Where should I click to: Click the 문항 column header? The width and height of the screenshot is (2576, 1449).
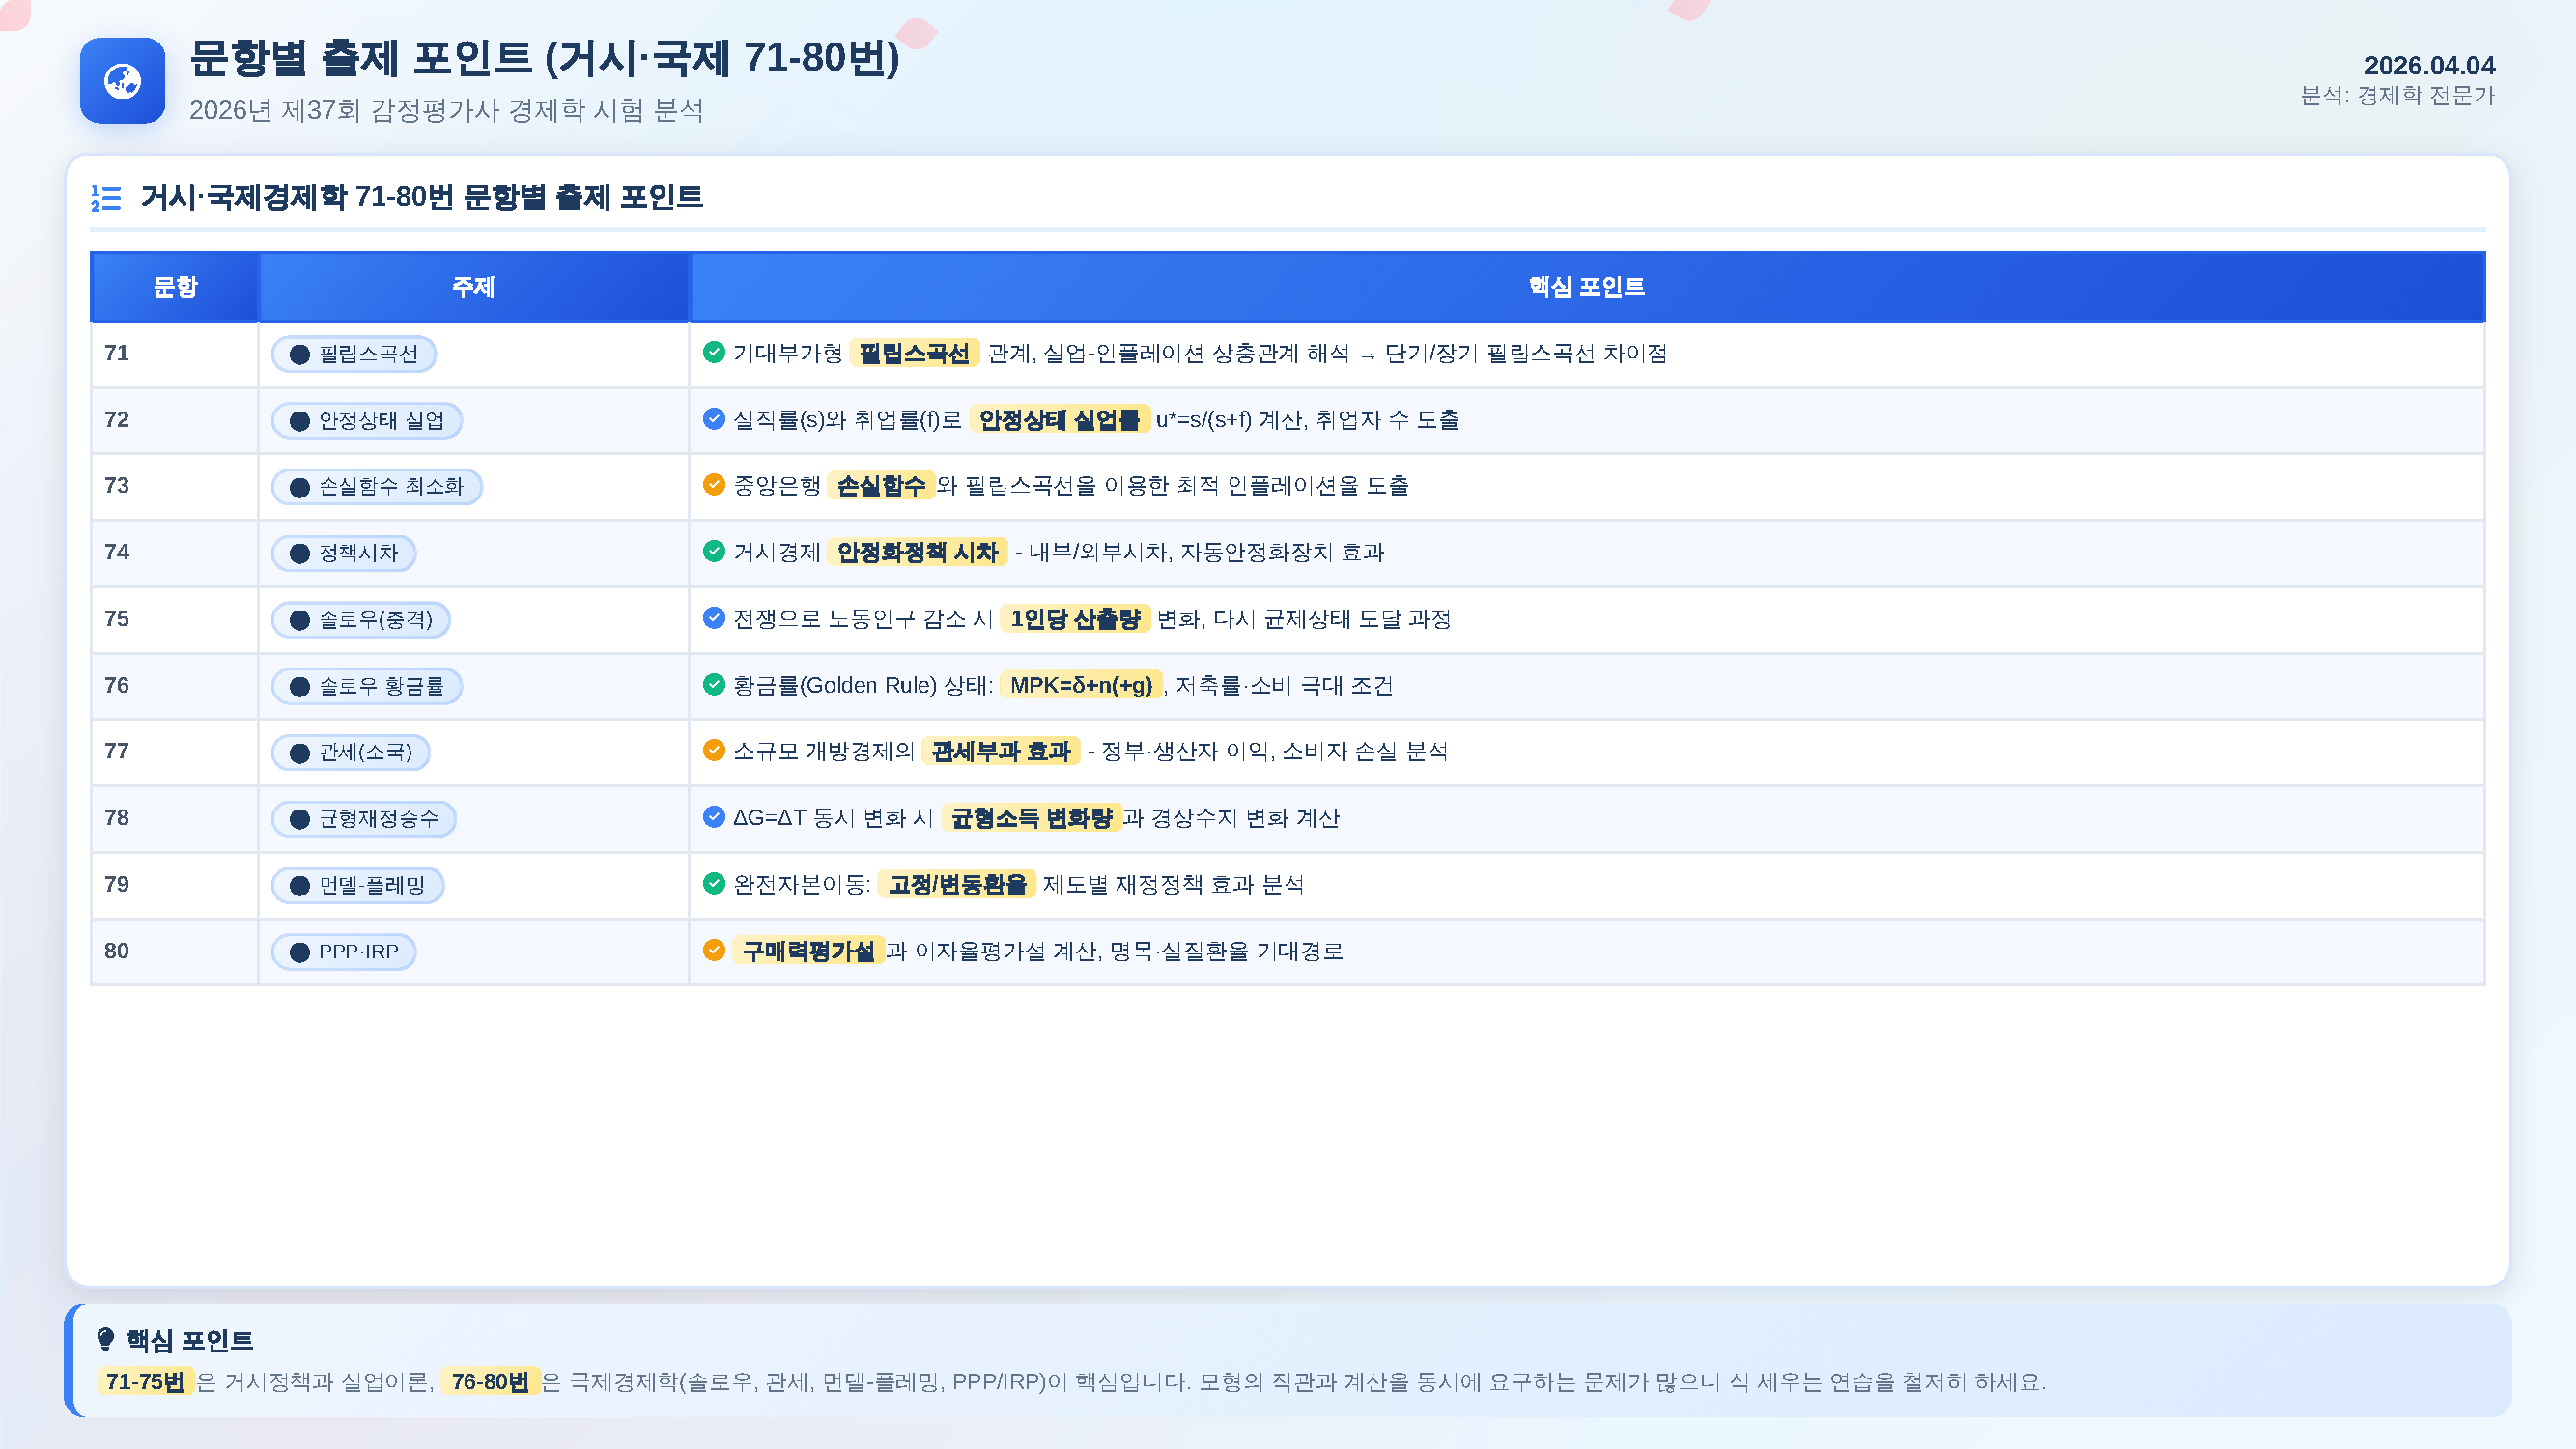pyautogui.click(x=175, y=287)
